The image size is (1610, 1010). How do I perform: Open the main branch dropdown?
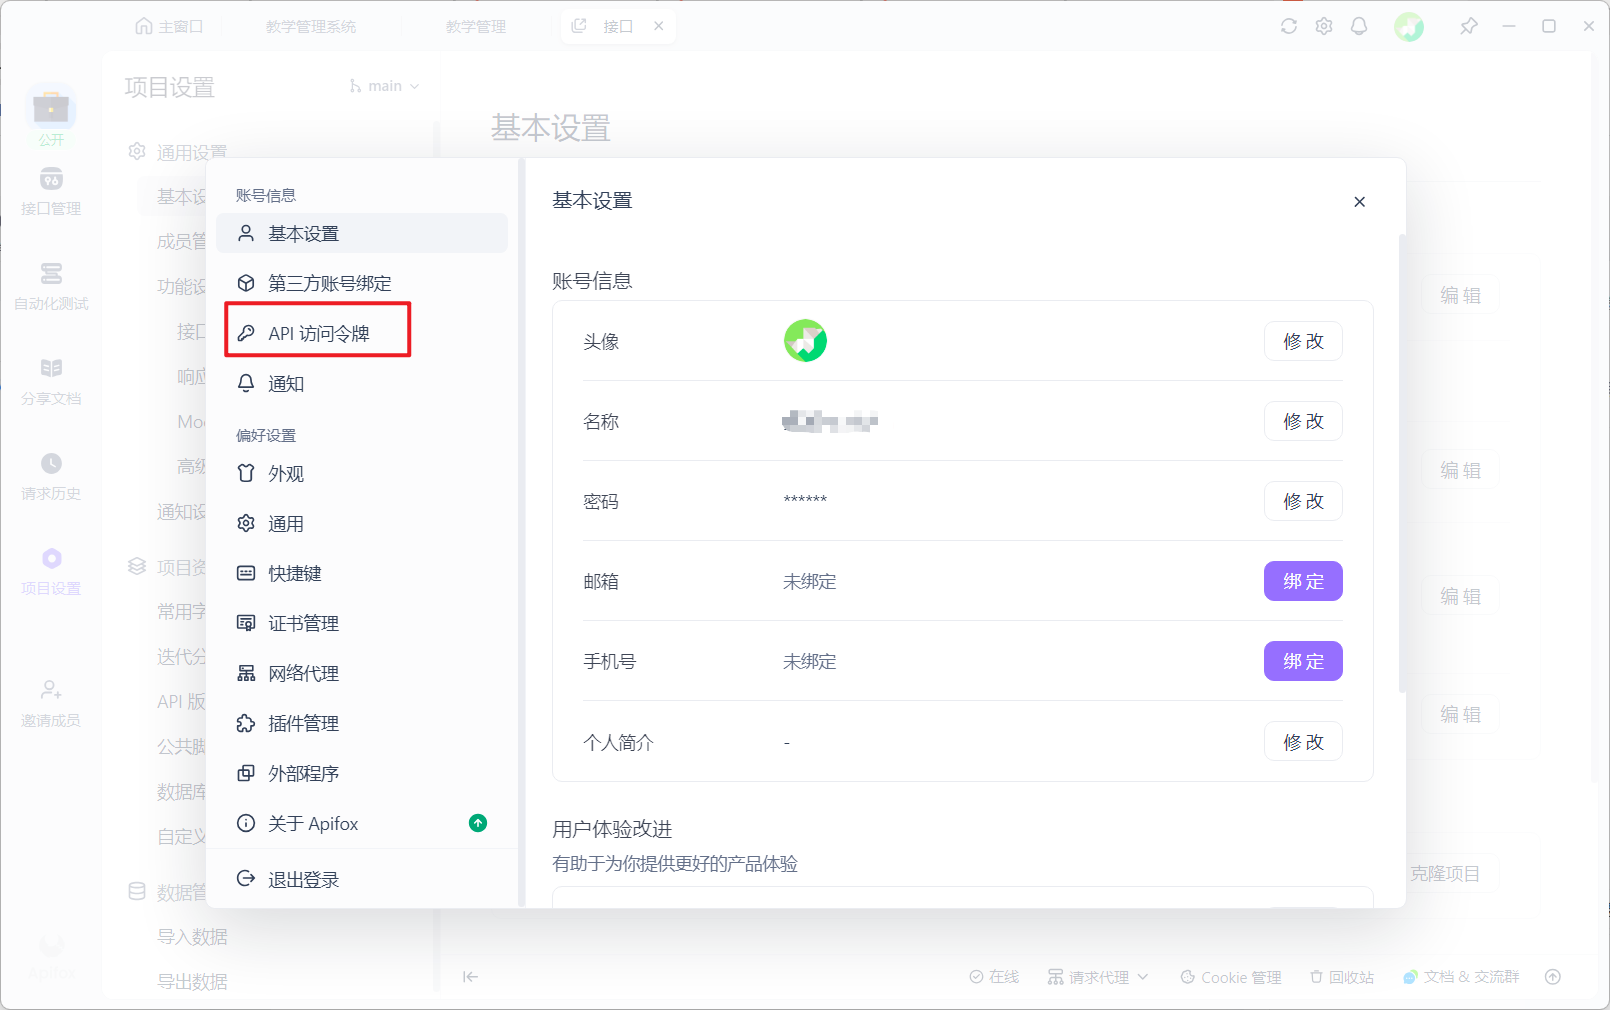click(x=383, y=86)
